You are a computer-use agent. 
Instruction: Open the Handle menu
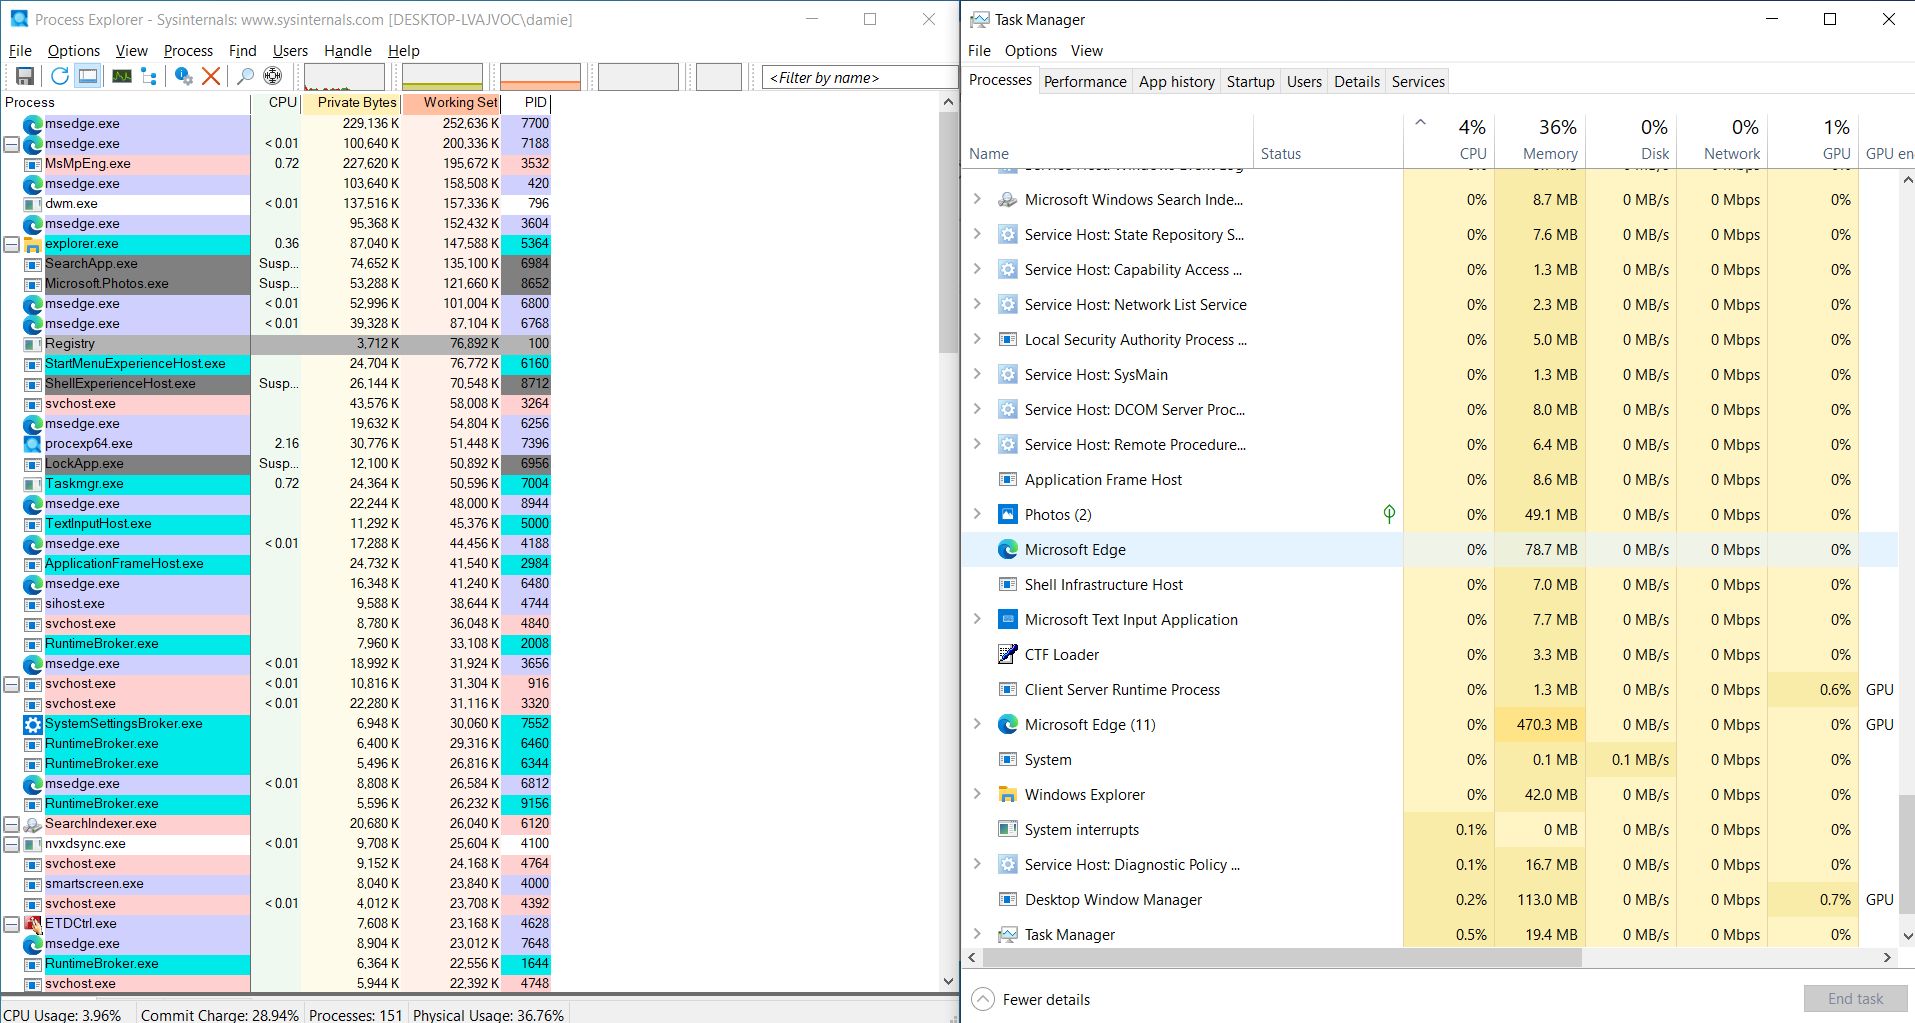348,51
